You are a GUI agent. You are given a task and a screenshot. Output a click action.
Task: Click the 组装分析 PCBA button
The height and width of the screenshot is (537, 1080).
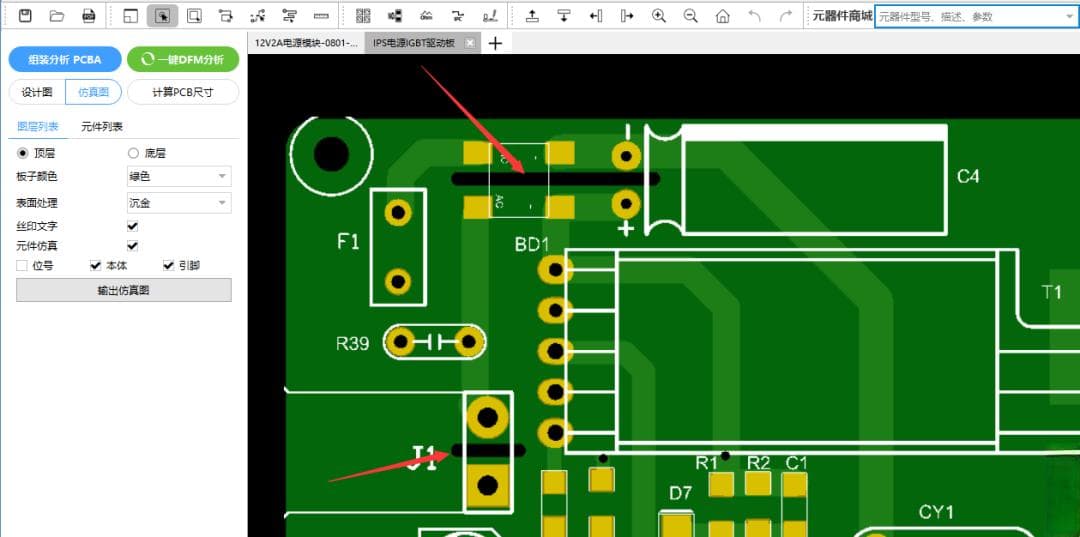[65, 59]
